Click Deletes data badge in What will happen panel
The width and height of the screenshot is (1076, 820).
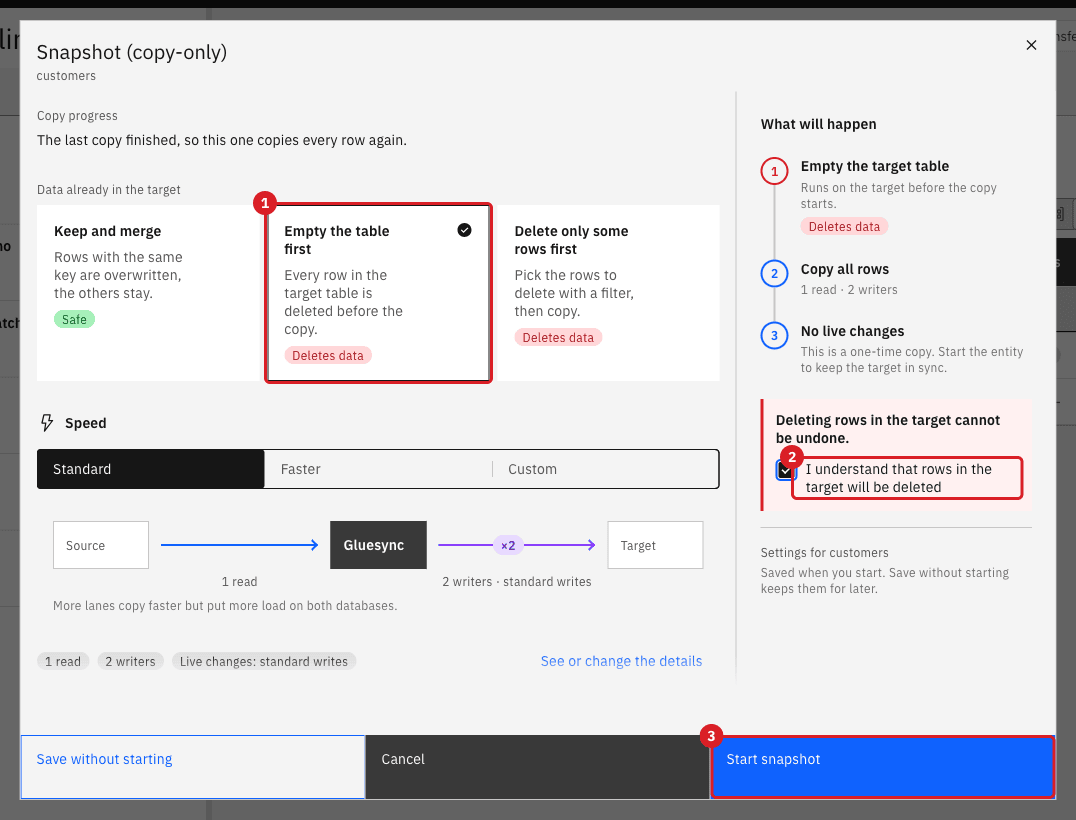(x=844, y=226)
